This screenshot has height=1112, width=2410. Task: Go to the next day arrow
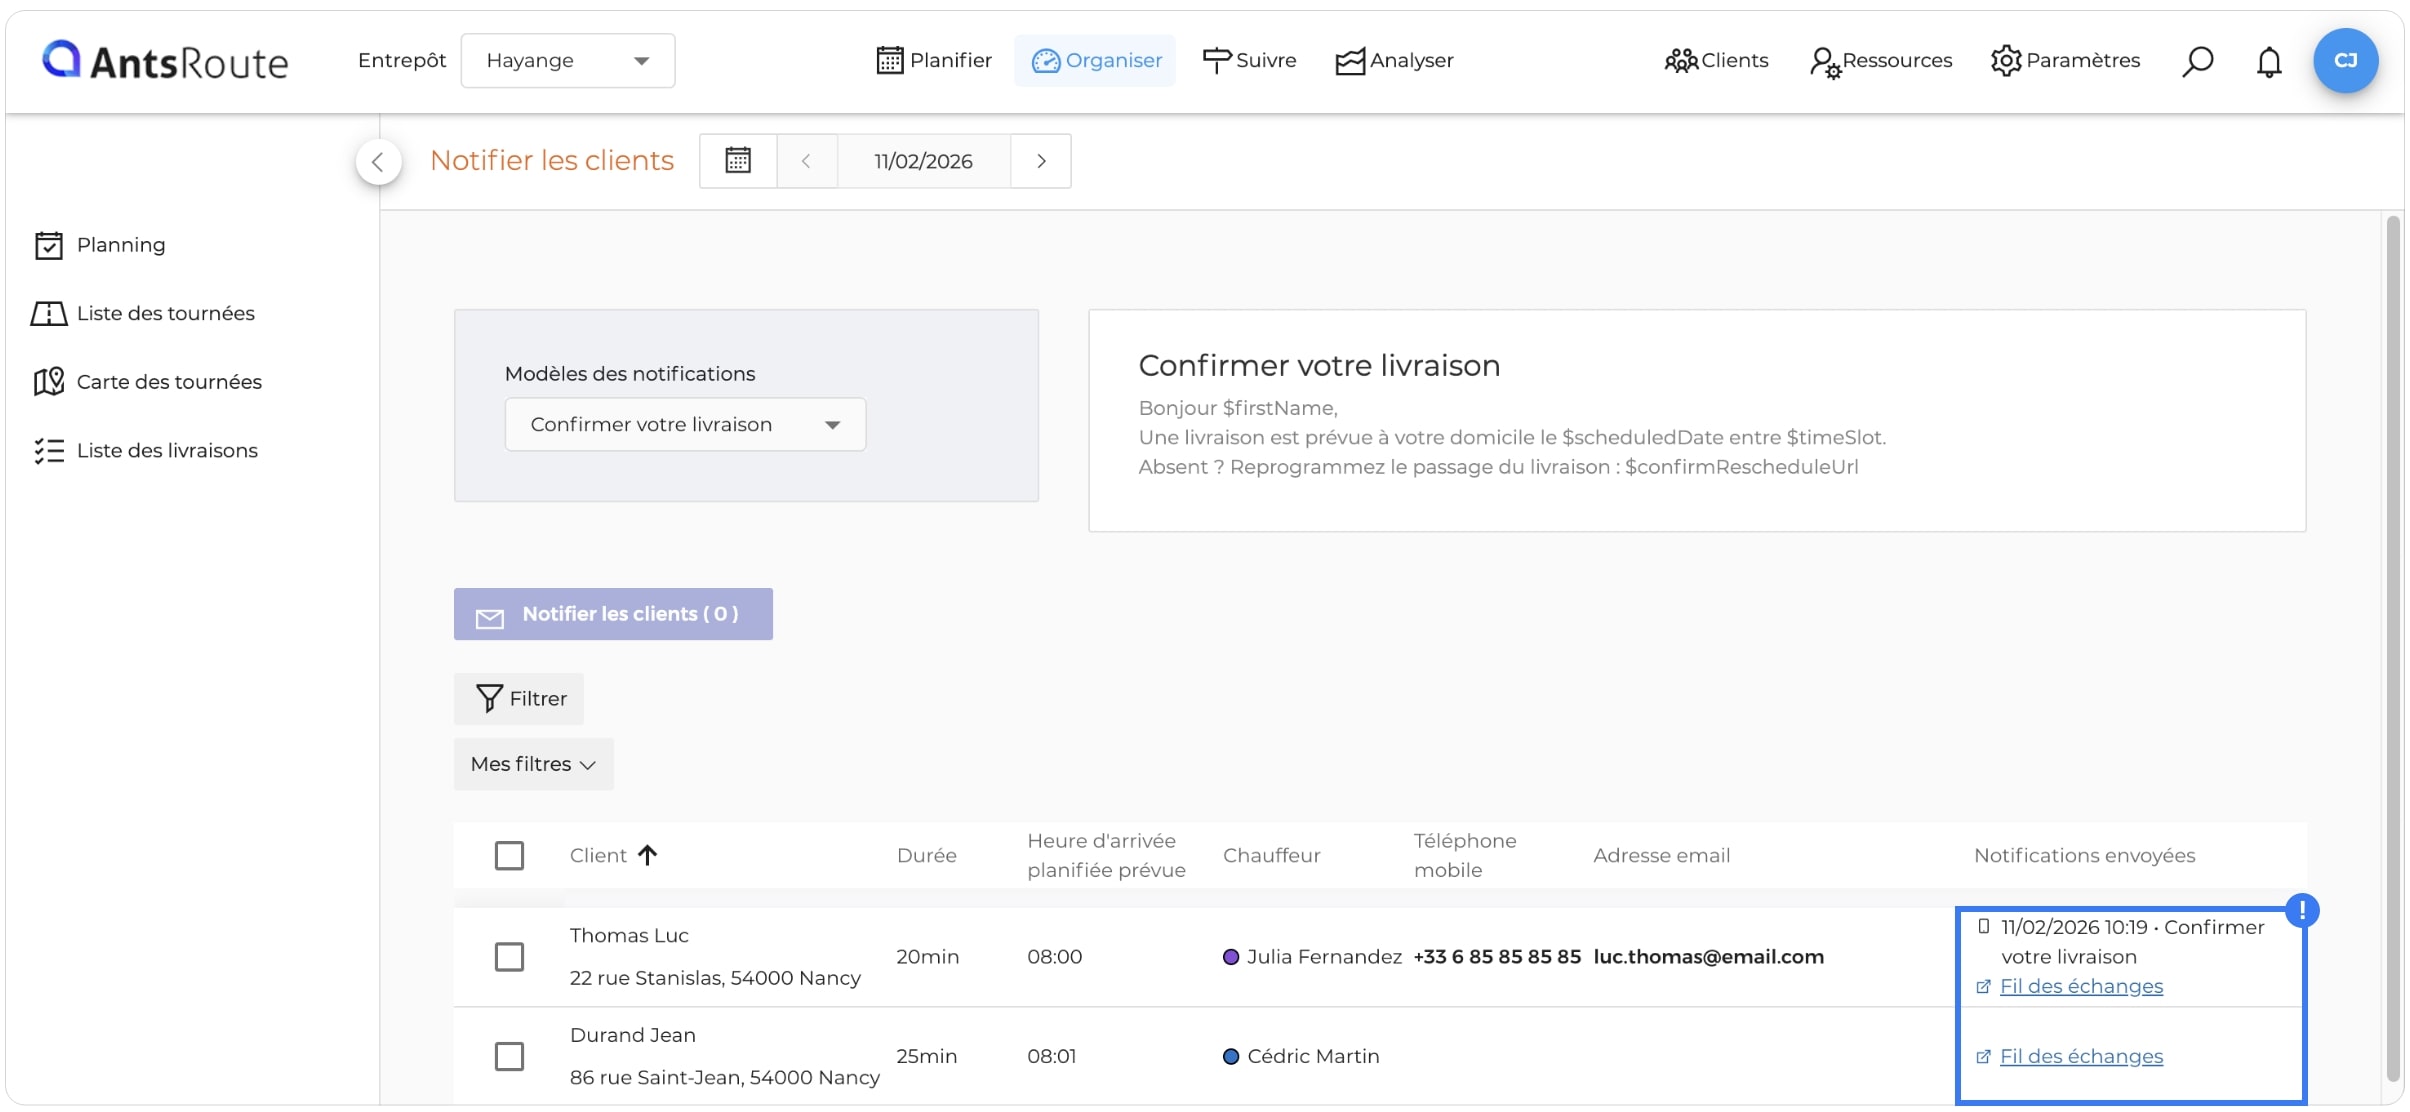[x=1041, y=160]
